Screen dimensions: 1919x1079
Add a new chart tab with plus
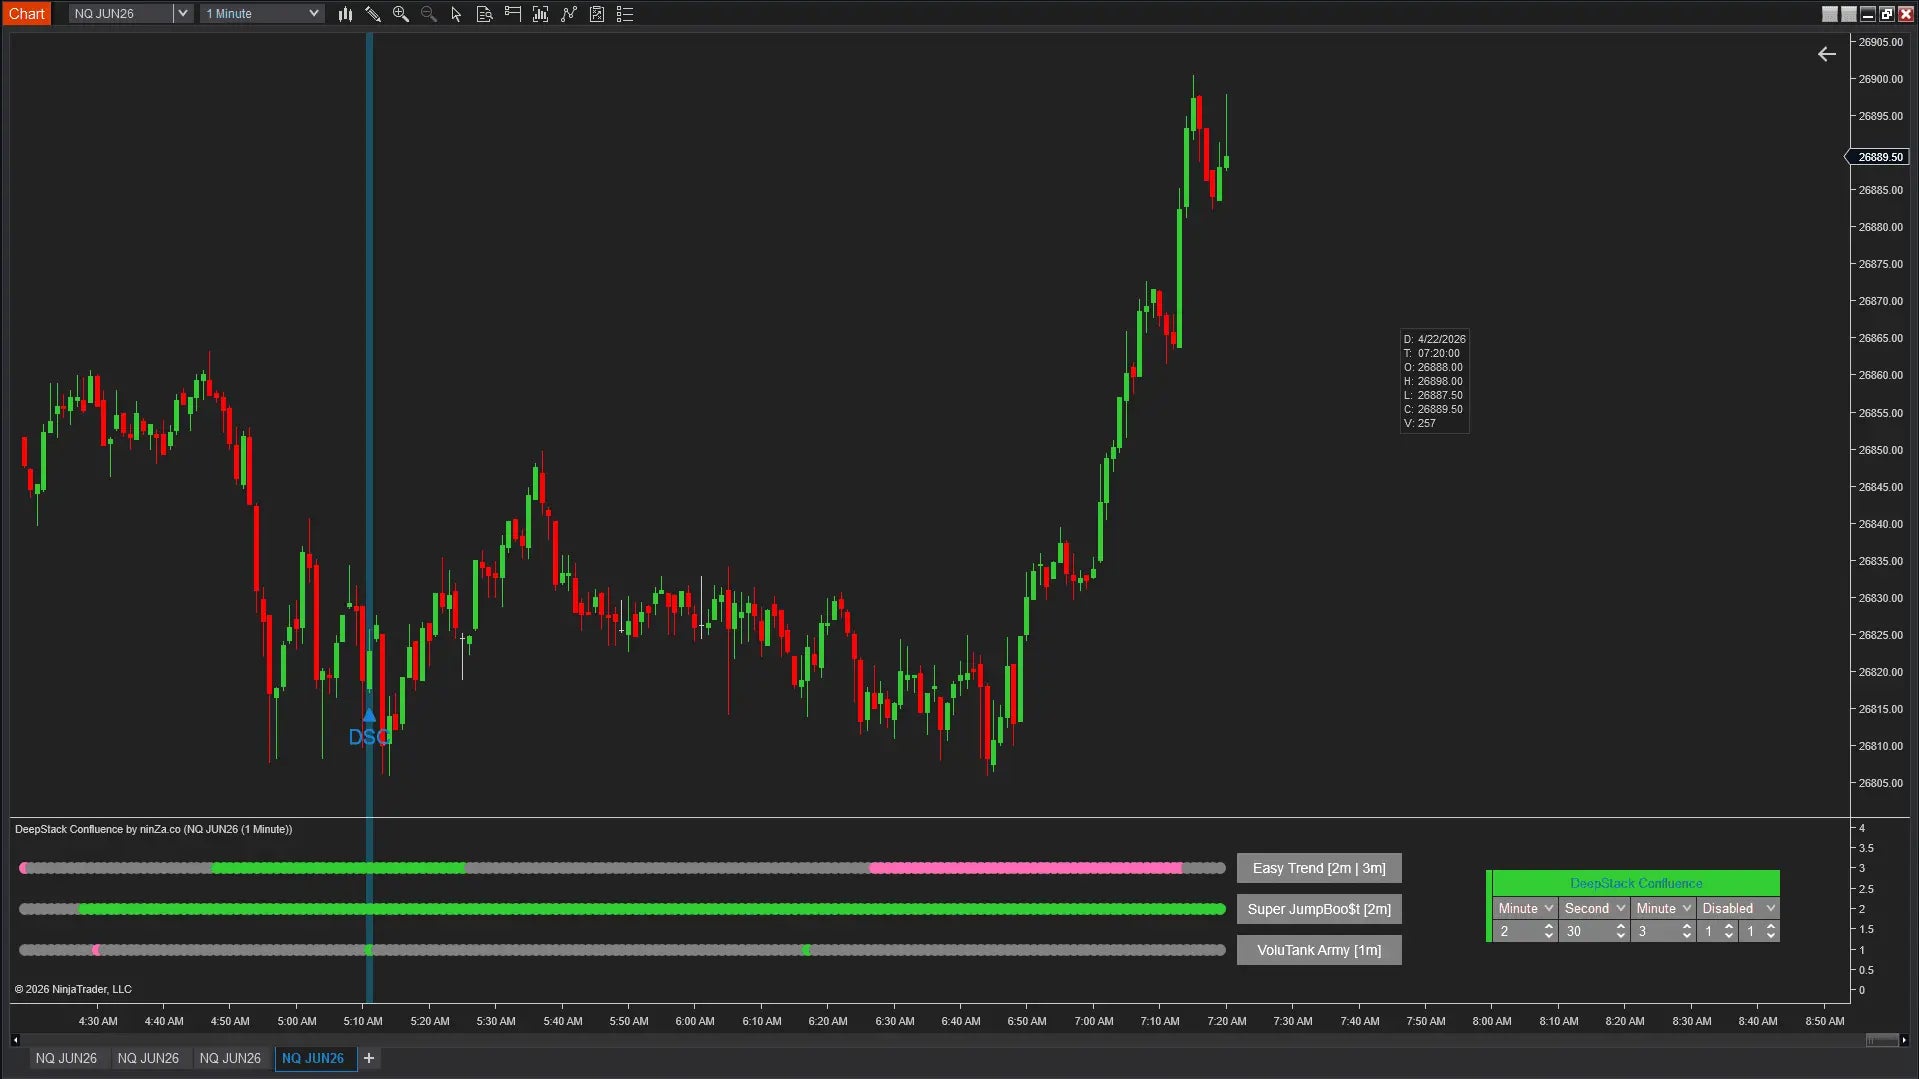pos(369,1058)
